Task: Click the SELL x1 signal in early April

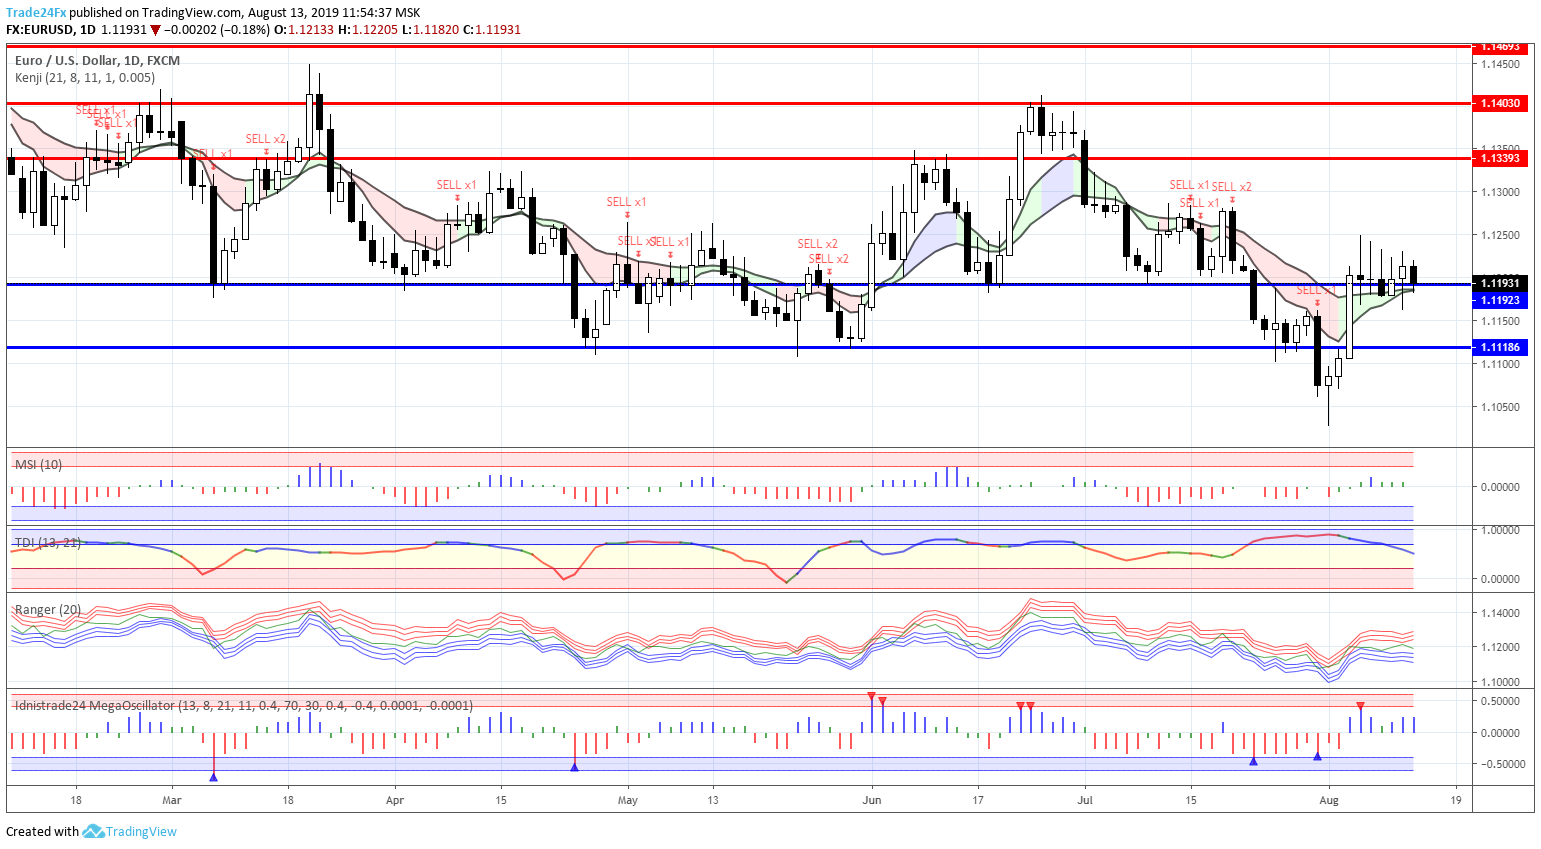Action: click(457, 185)
